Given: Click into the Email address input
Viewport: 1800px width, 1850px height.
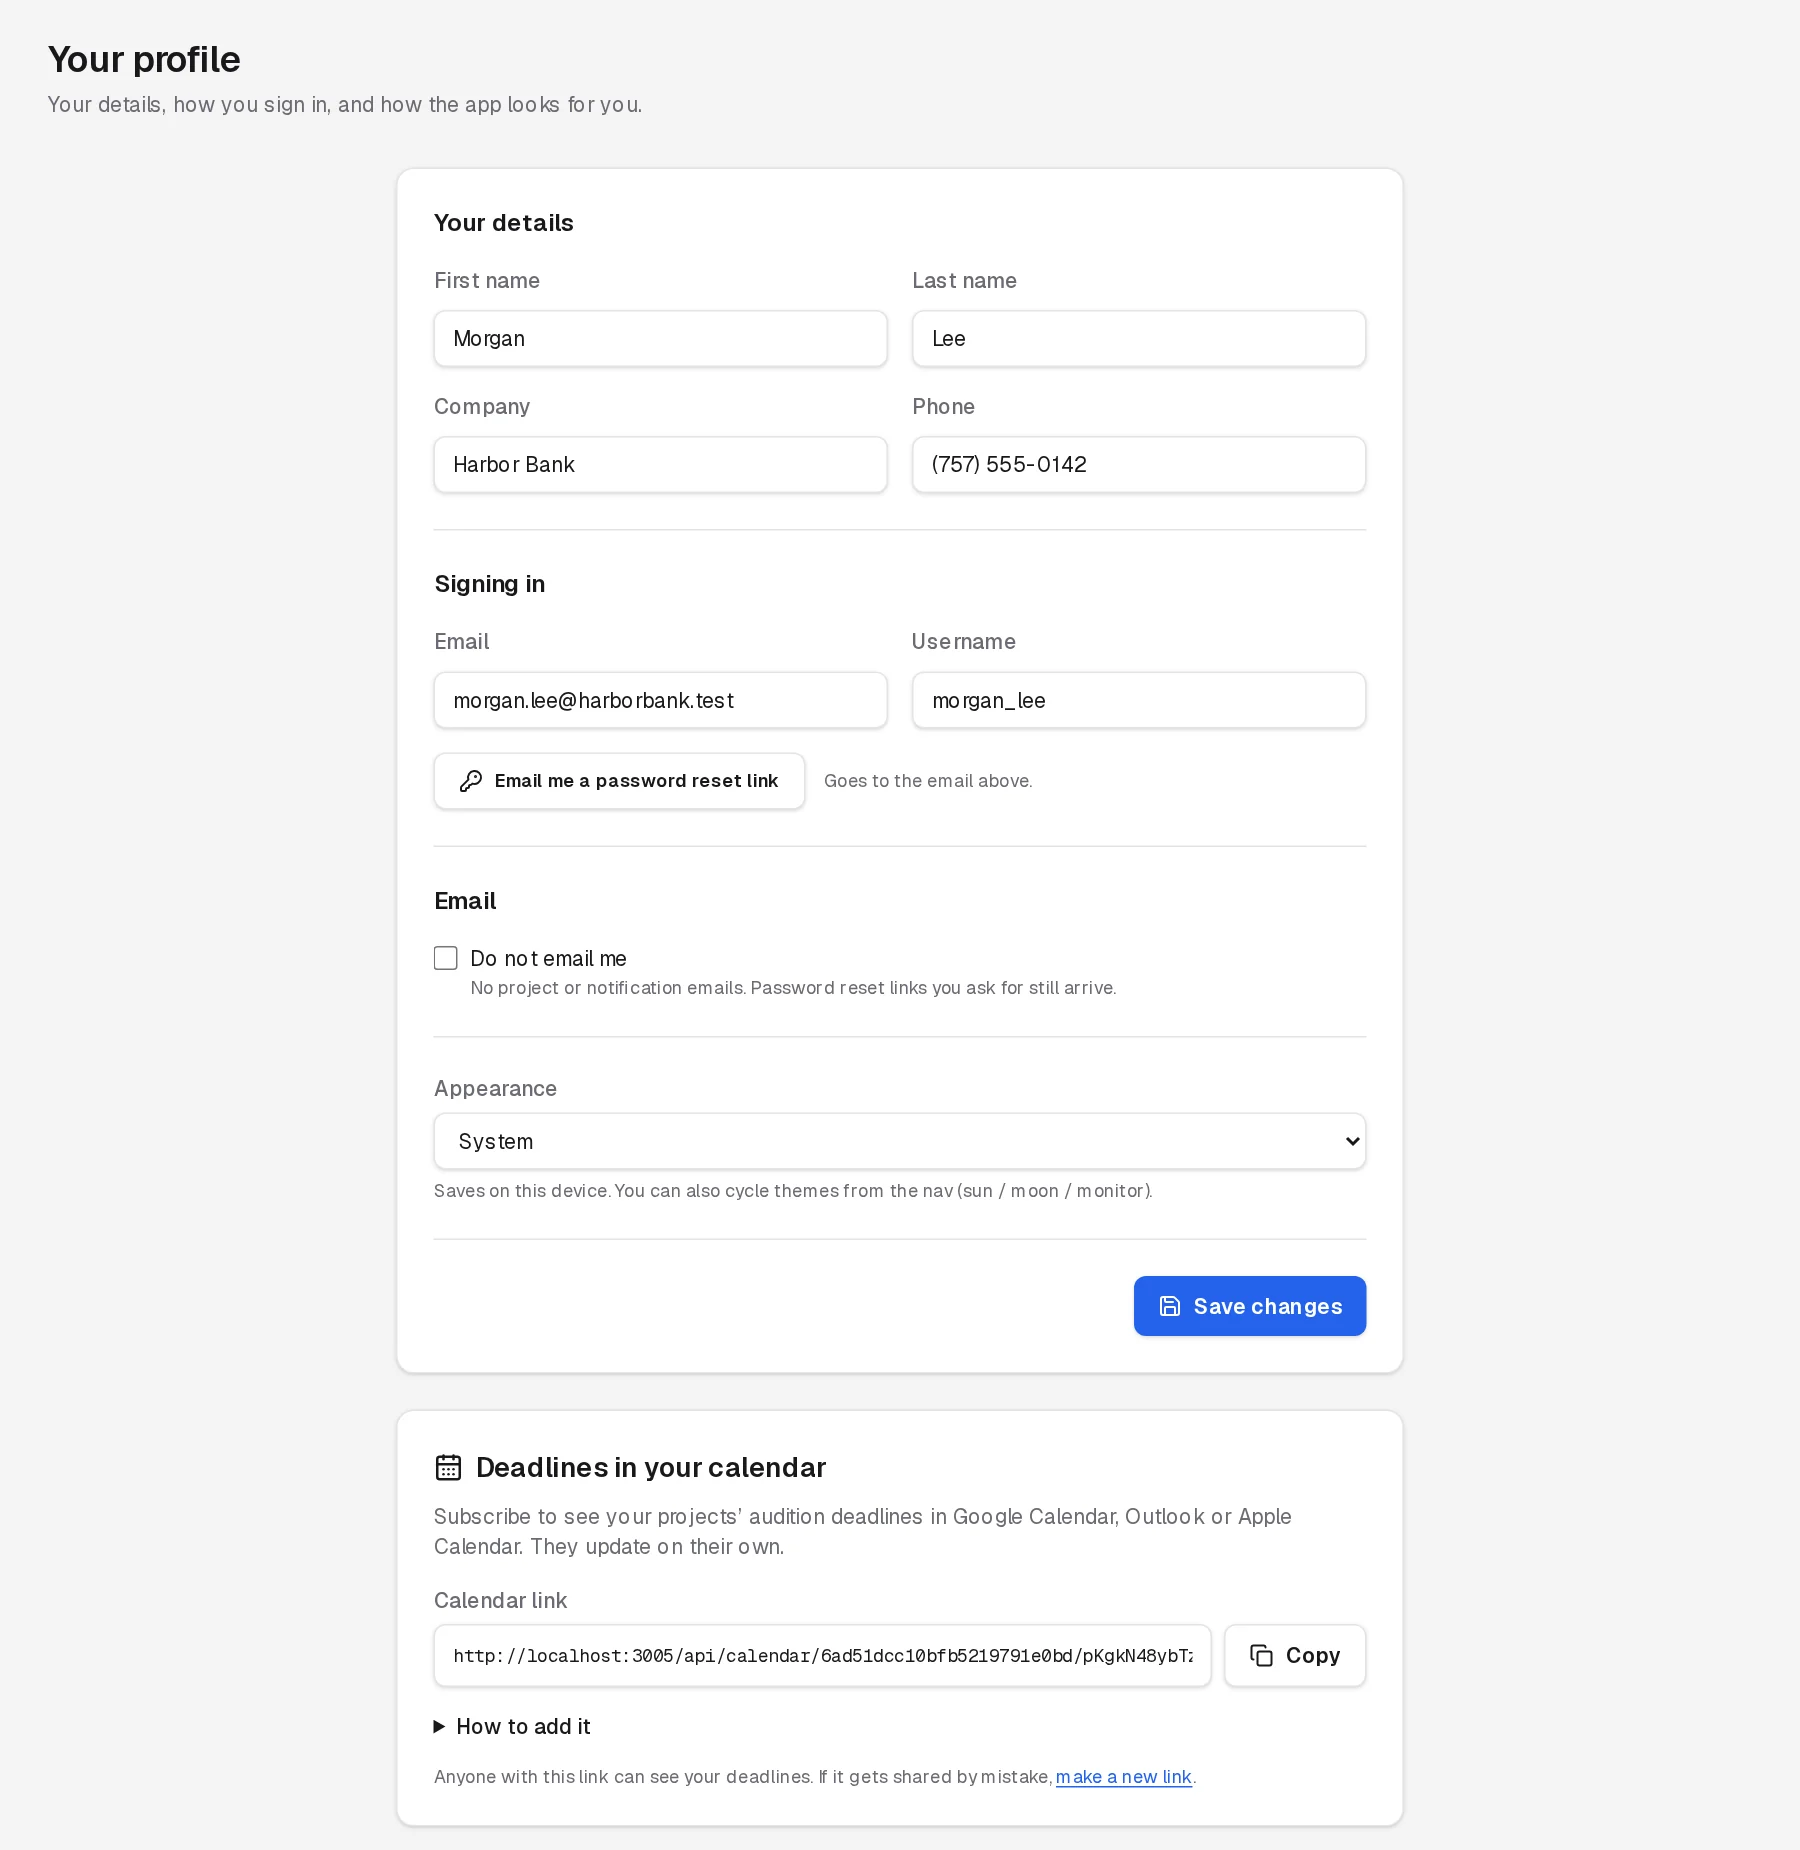Looking at the screenshot, I should pyautogui.click(x=661, y=700).
